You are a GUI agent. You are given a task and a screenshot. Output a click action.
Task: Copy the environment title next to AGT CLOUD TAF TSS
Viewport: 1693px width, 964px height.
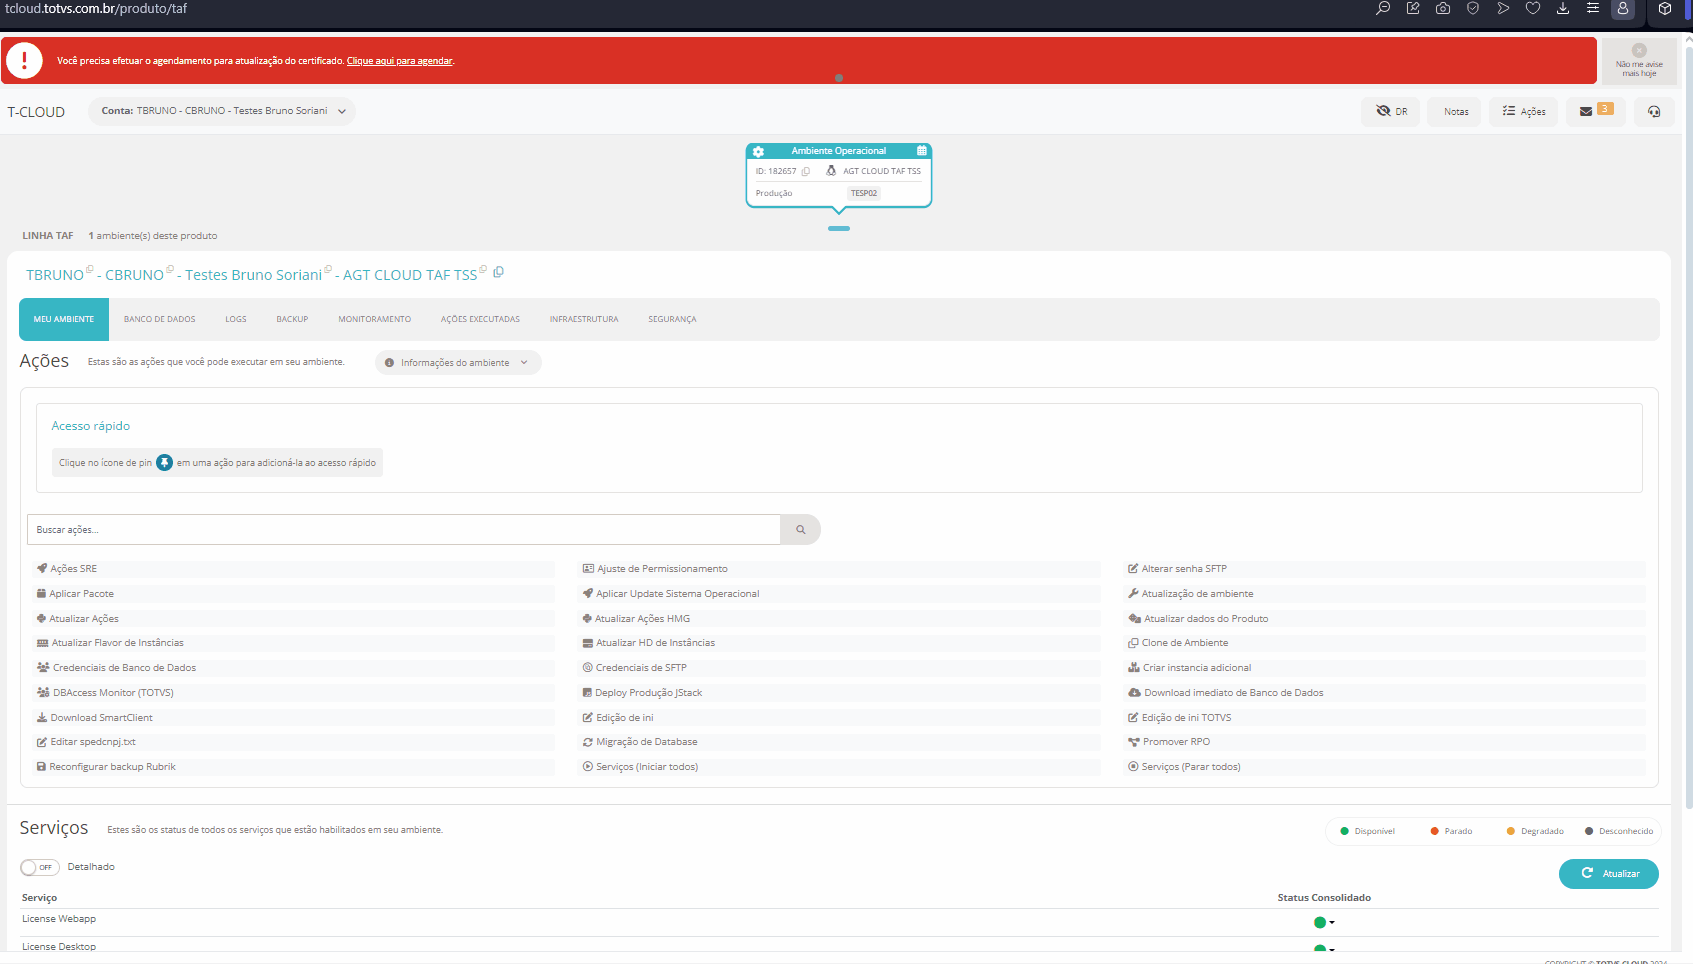tap(498, 272)
